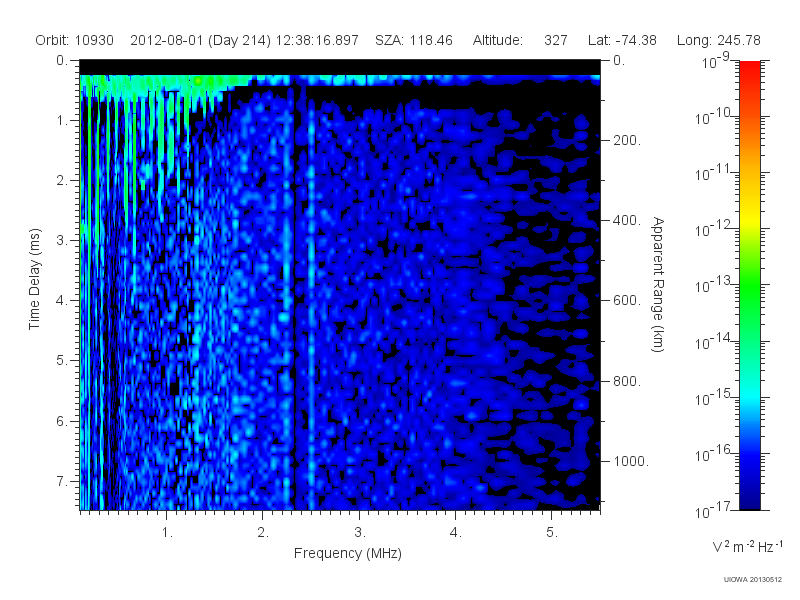Click the timestamp 12:38:16.897

[317, 40]
